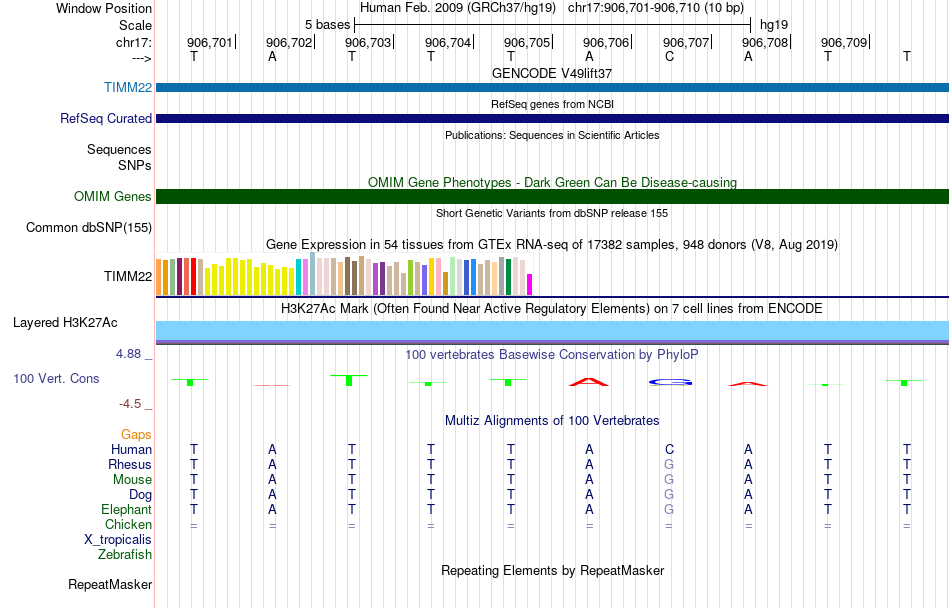Click the red bar in GTEx expression chart
Image resolution: width=950 pixels, height=608 pixels.
pos(193,277)
